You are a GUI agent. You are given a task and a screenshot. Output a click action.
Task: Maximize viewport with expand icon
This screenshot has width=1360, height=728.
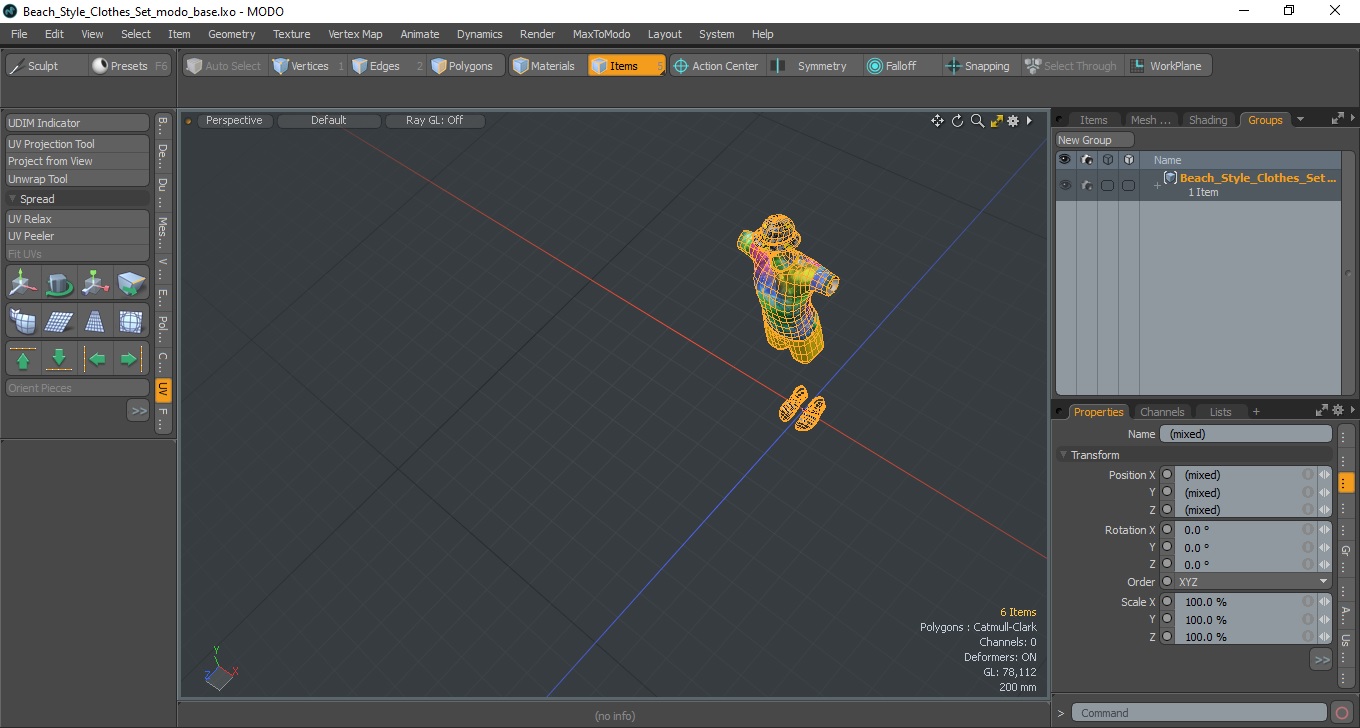tap(996, 121)
